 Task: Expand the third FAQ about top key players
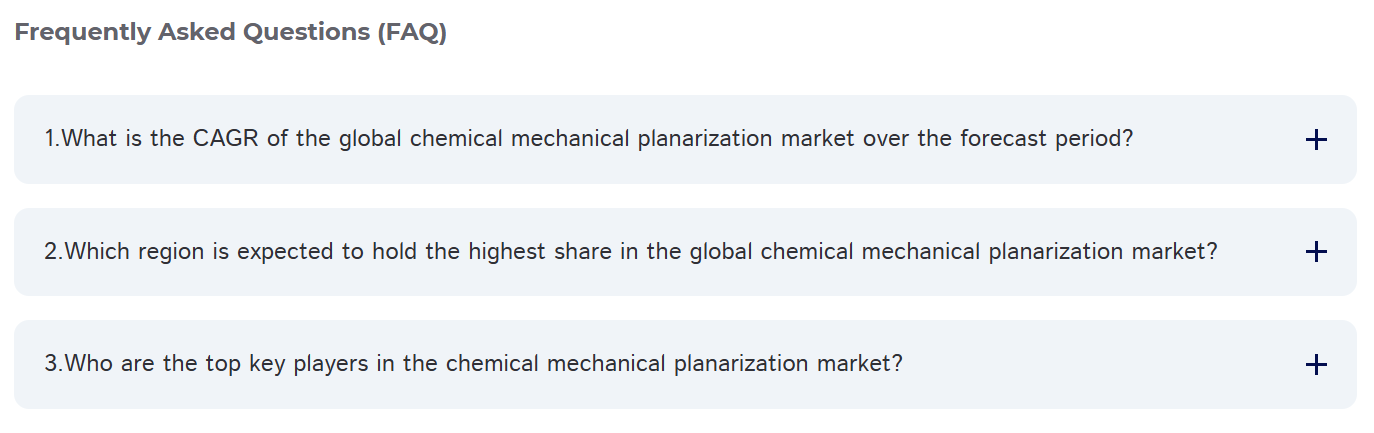(x=685, y=364)
